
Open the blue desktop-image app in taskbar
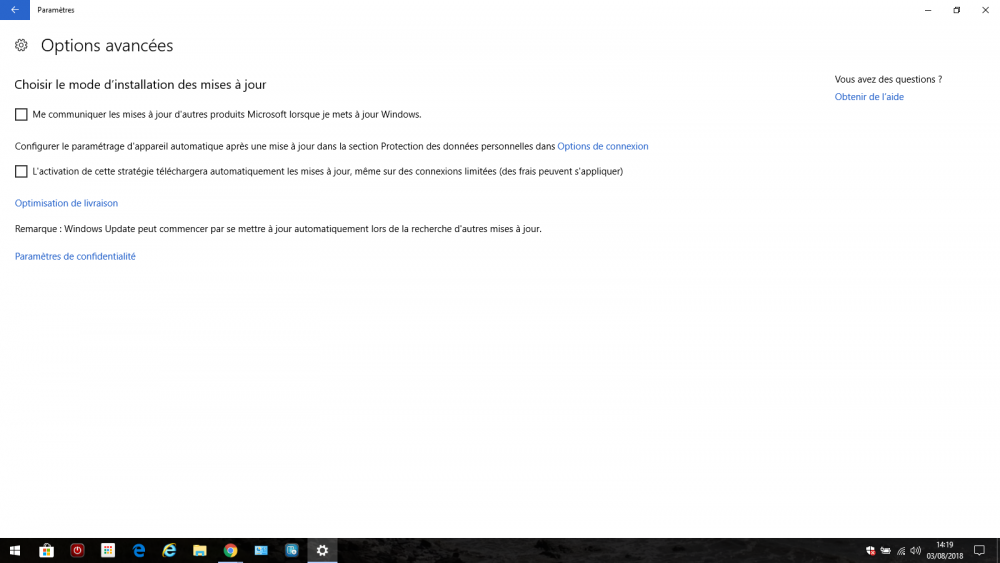(261, 550)
